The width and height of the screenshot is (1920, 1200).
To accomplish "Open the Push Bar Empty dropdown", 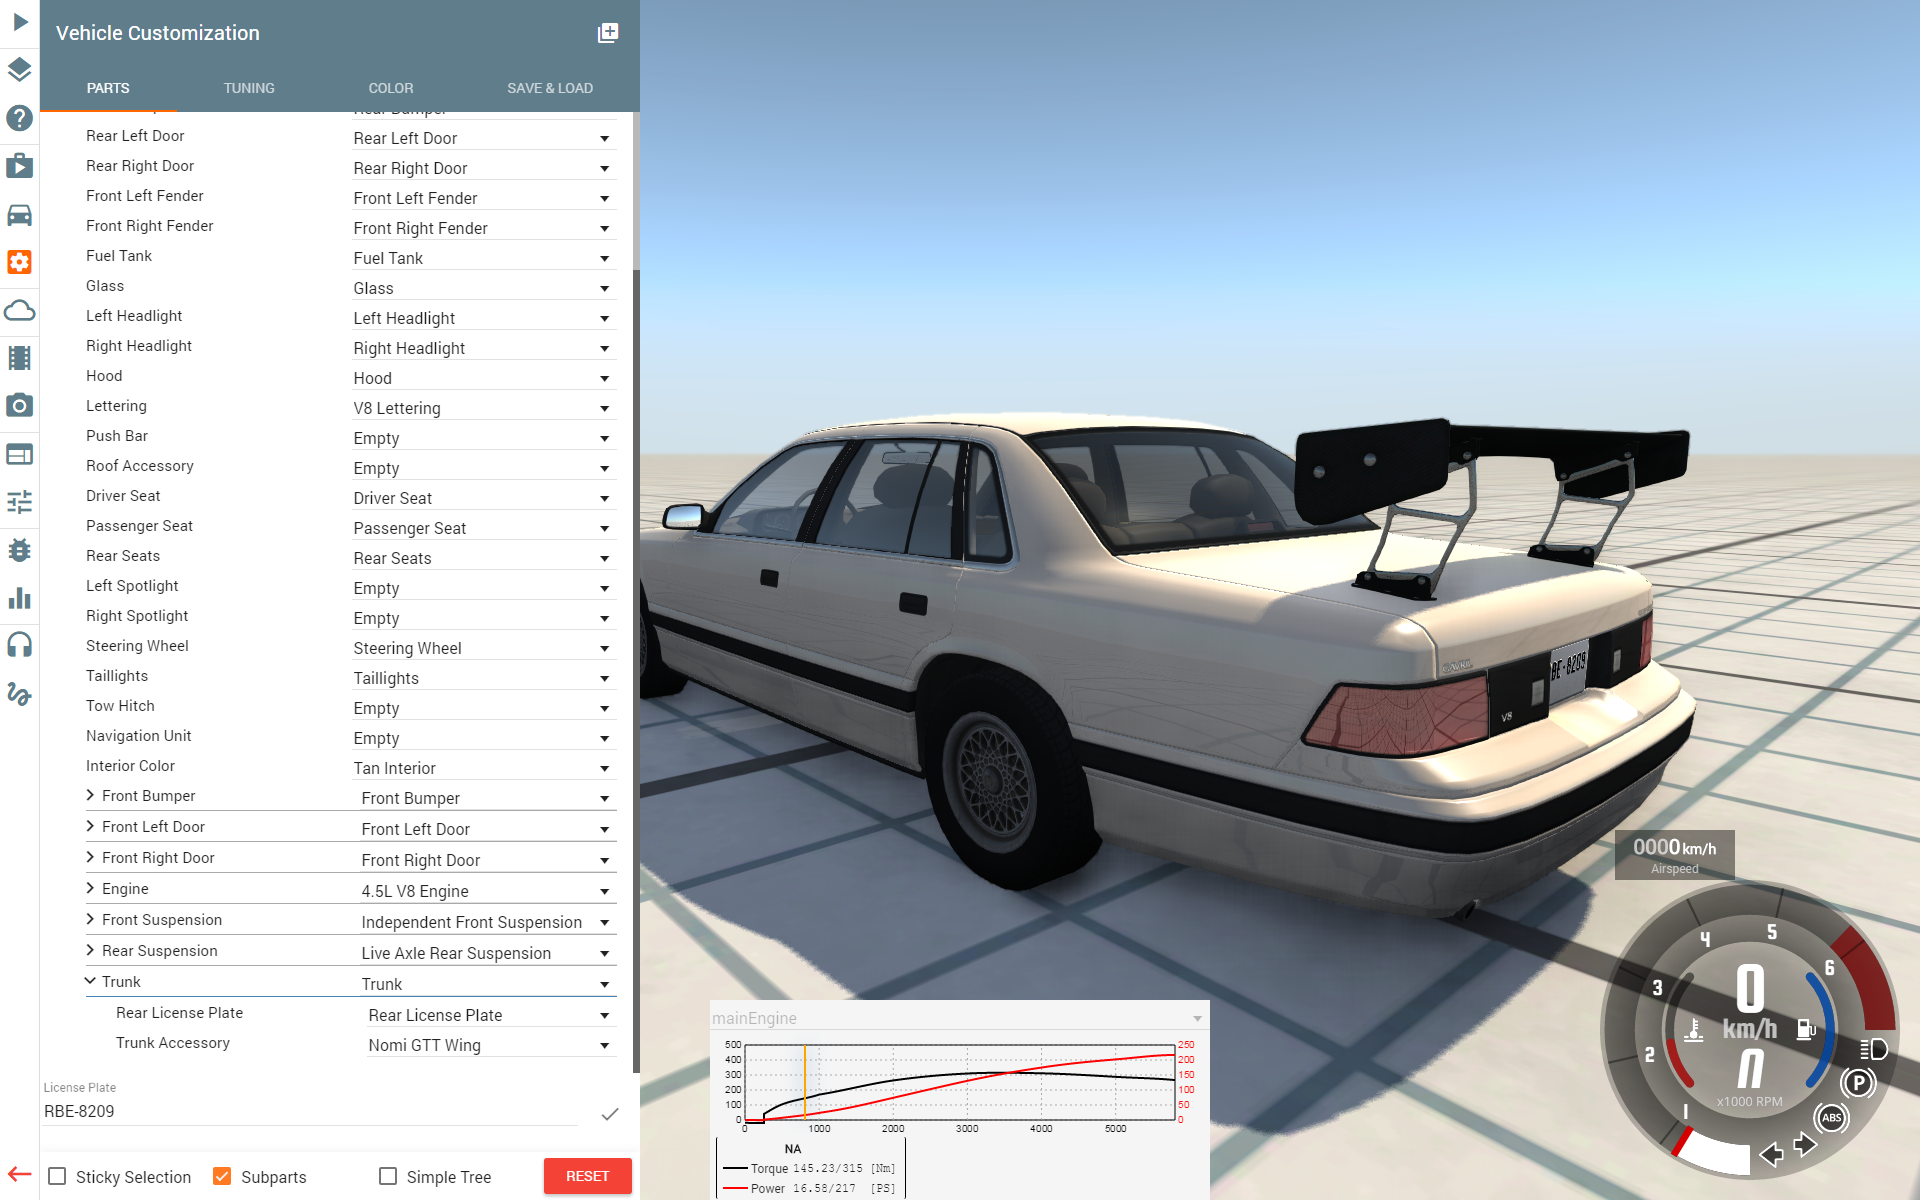I will [x=483, y=438].
